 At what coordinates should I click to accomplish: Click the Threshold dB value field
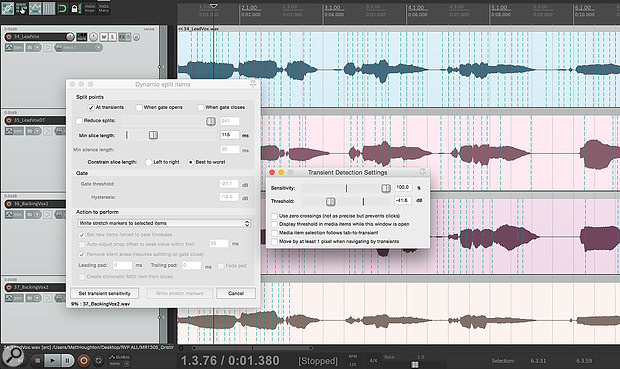tap(403, 201)
